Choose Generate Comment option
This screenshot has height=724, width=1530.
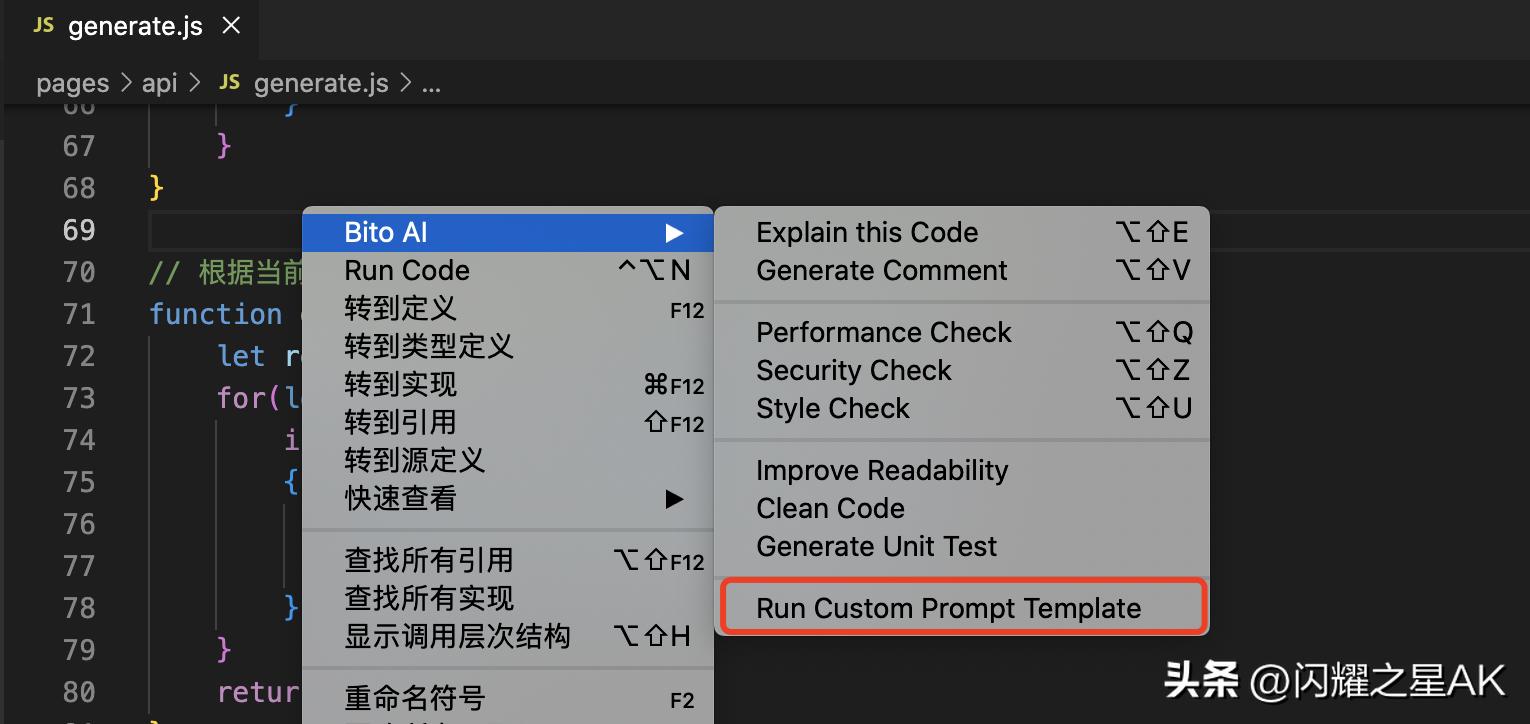(x=962, y=271)
